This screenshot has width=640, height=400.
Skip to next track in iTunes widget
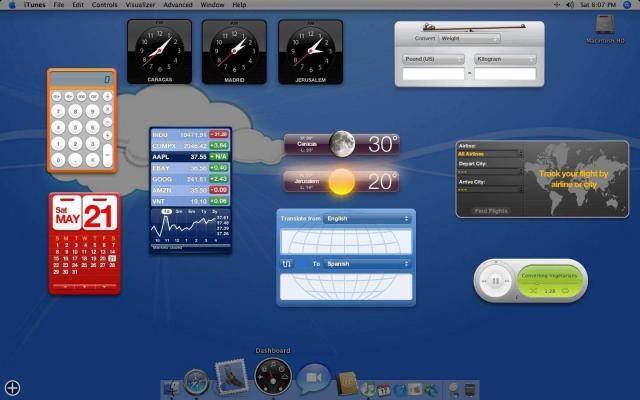coord(507,281)
